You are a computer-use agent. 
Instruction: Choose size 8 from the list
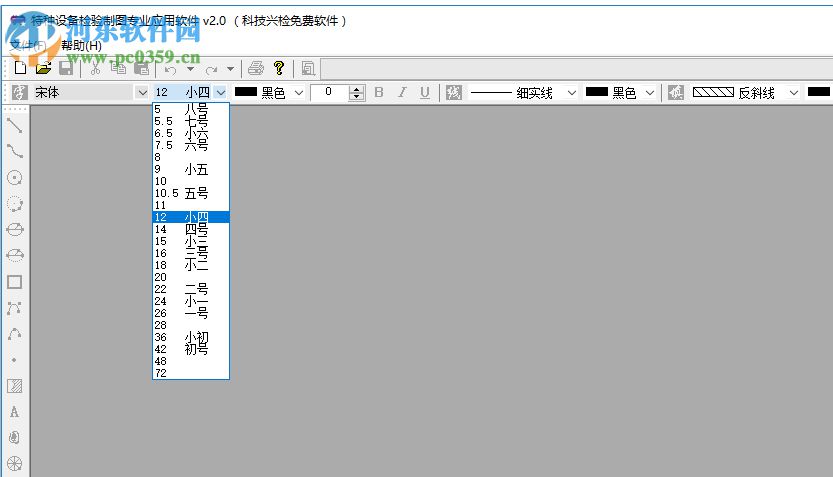191,157
